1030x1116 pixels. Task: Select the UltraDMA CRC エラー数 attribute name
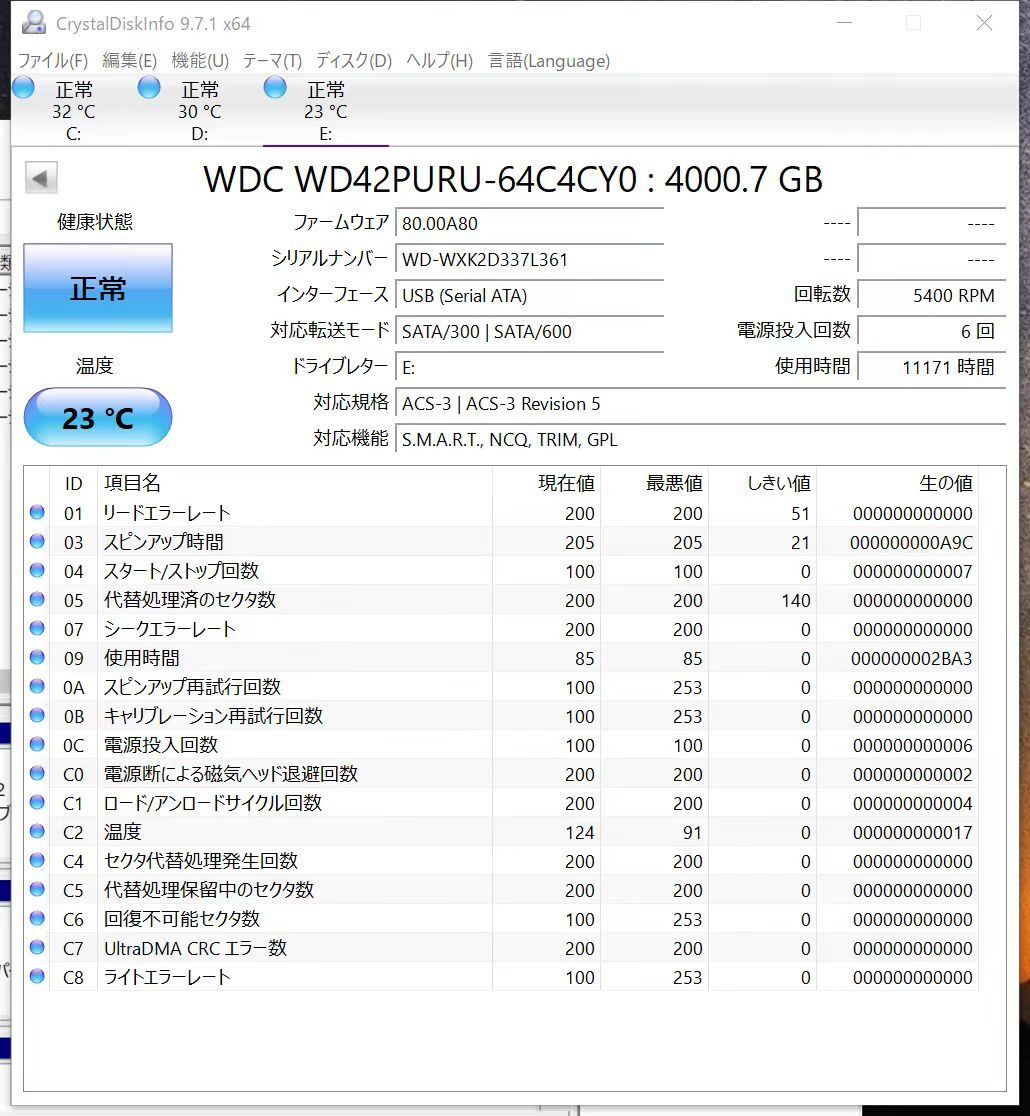pos(195,948)
